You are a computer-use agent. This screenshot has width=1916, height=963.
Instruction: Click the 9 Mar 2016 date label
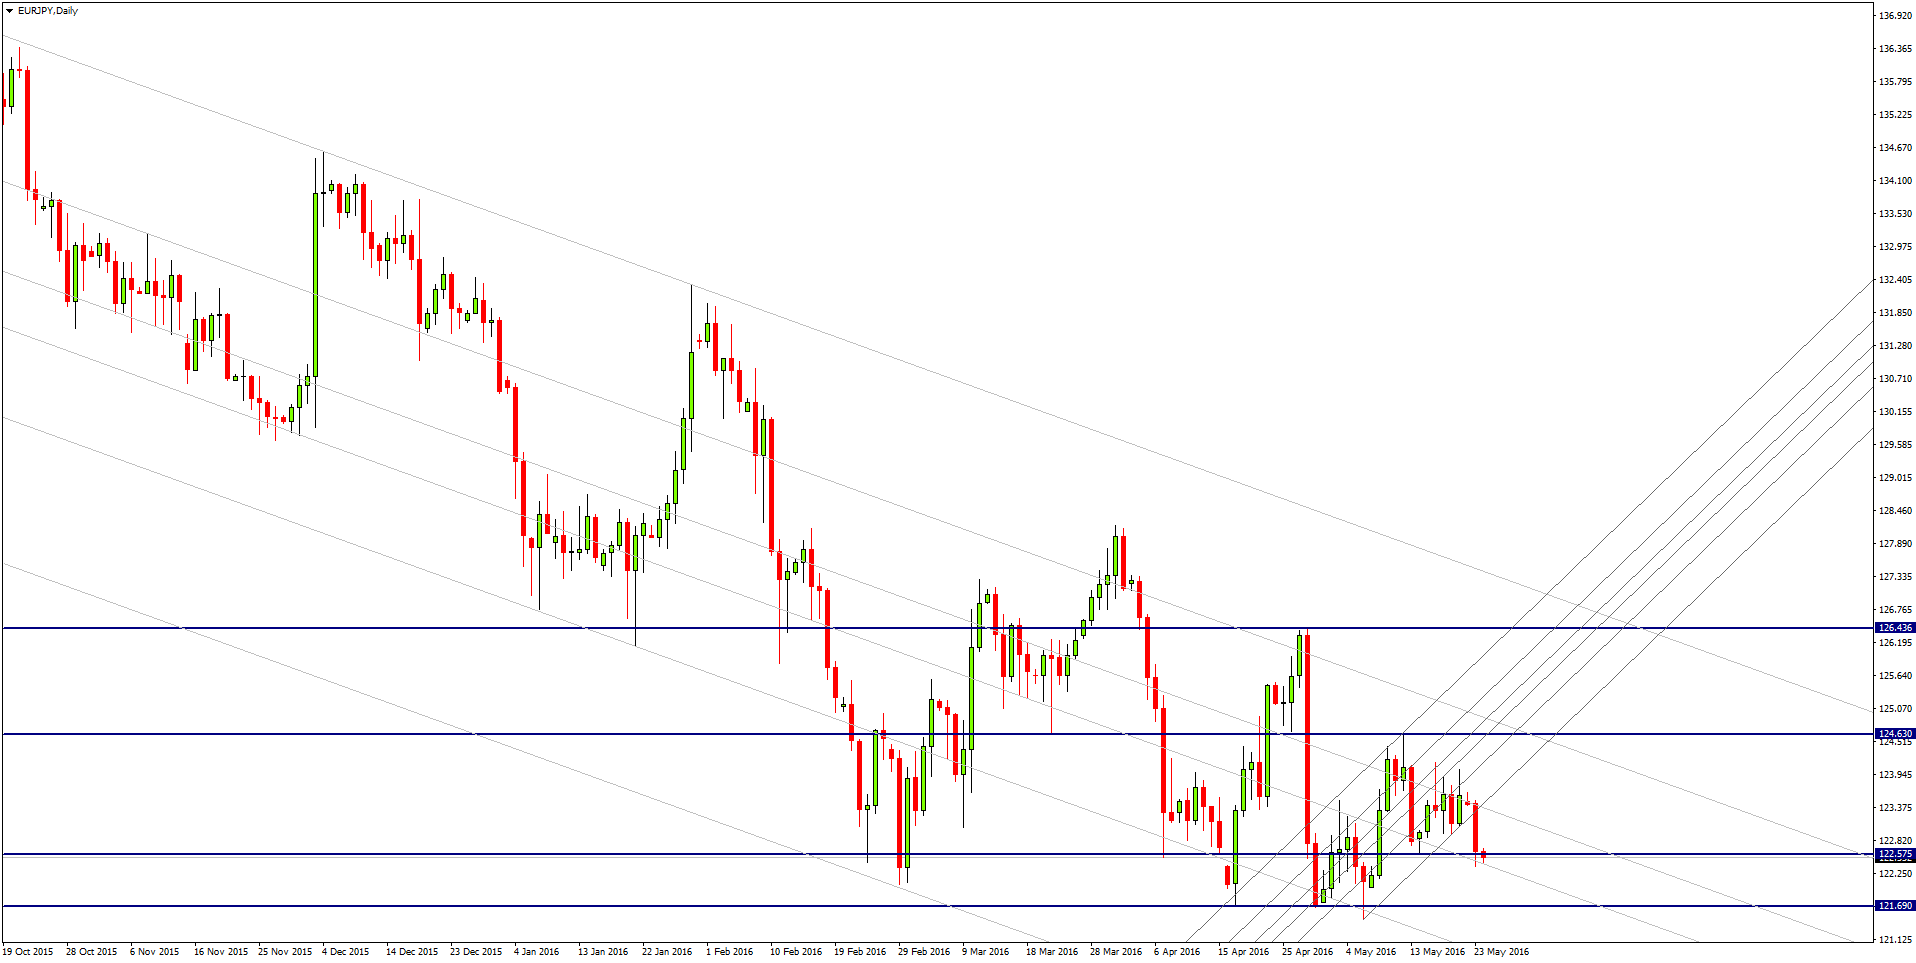tap(986, 952)
